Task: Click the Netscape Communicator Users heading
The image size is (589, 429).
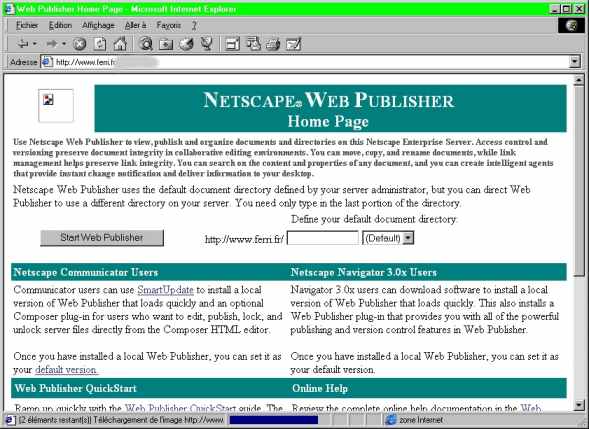Action: tap(86, 272)
